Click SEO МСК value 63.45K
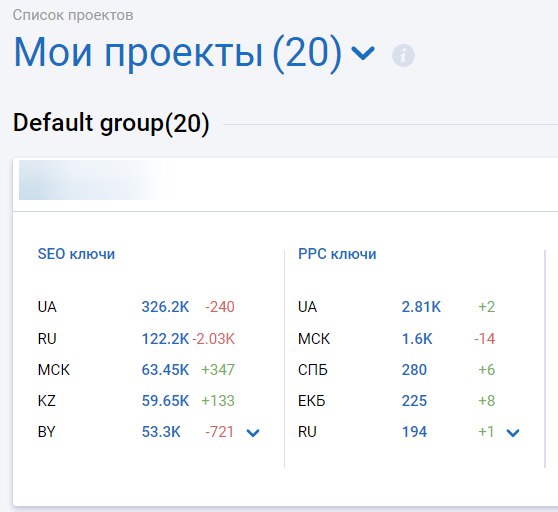558x512 pixels. pyautogui.click(x=165, y=370)
